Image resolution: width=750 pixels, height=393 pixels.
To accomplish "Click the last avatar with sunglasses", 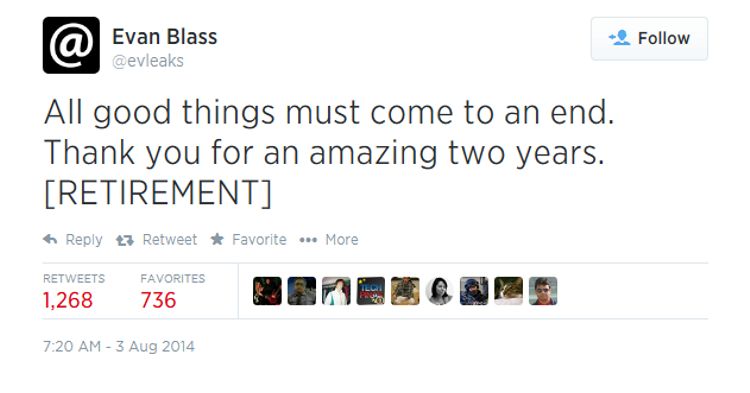I will click(543, 291).
